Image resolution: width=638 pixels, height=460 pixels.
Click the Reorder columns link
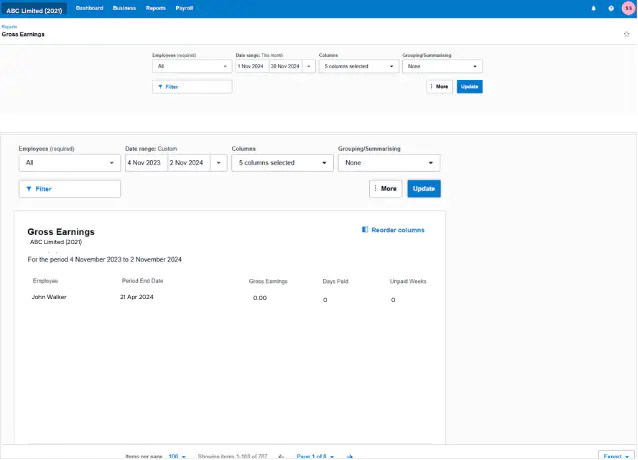(x=398, y=230)
